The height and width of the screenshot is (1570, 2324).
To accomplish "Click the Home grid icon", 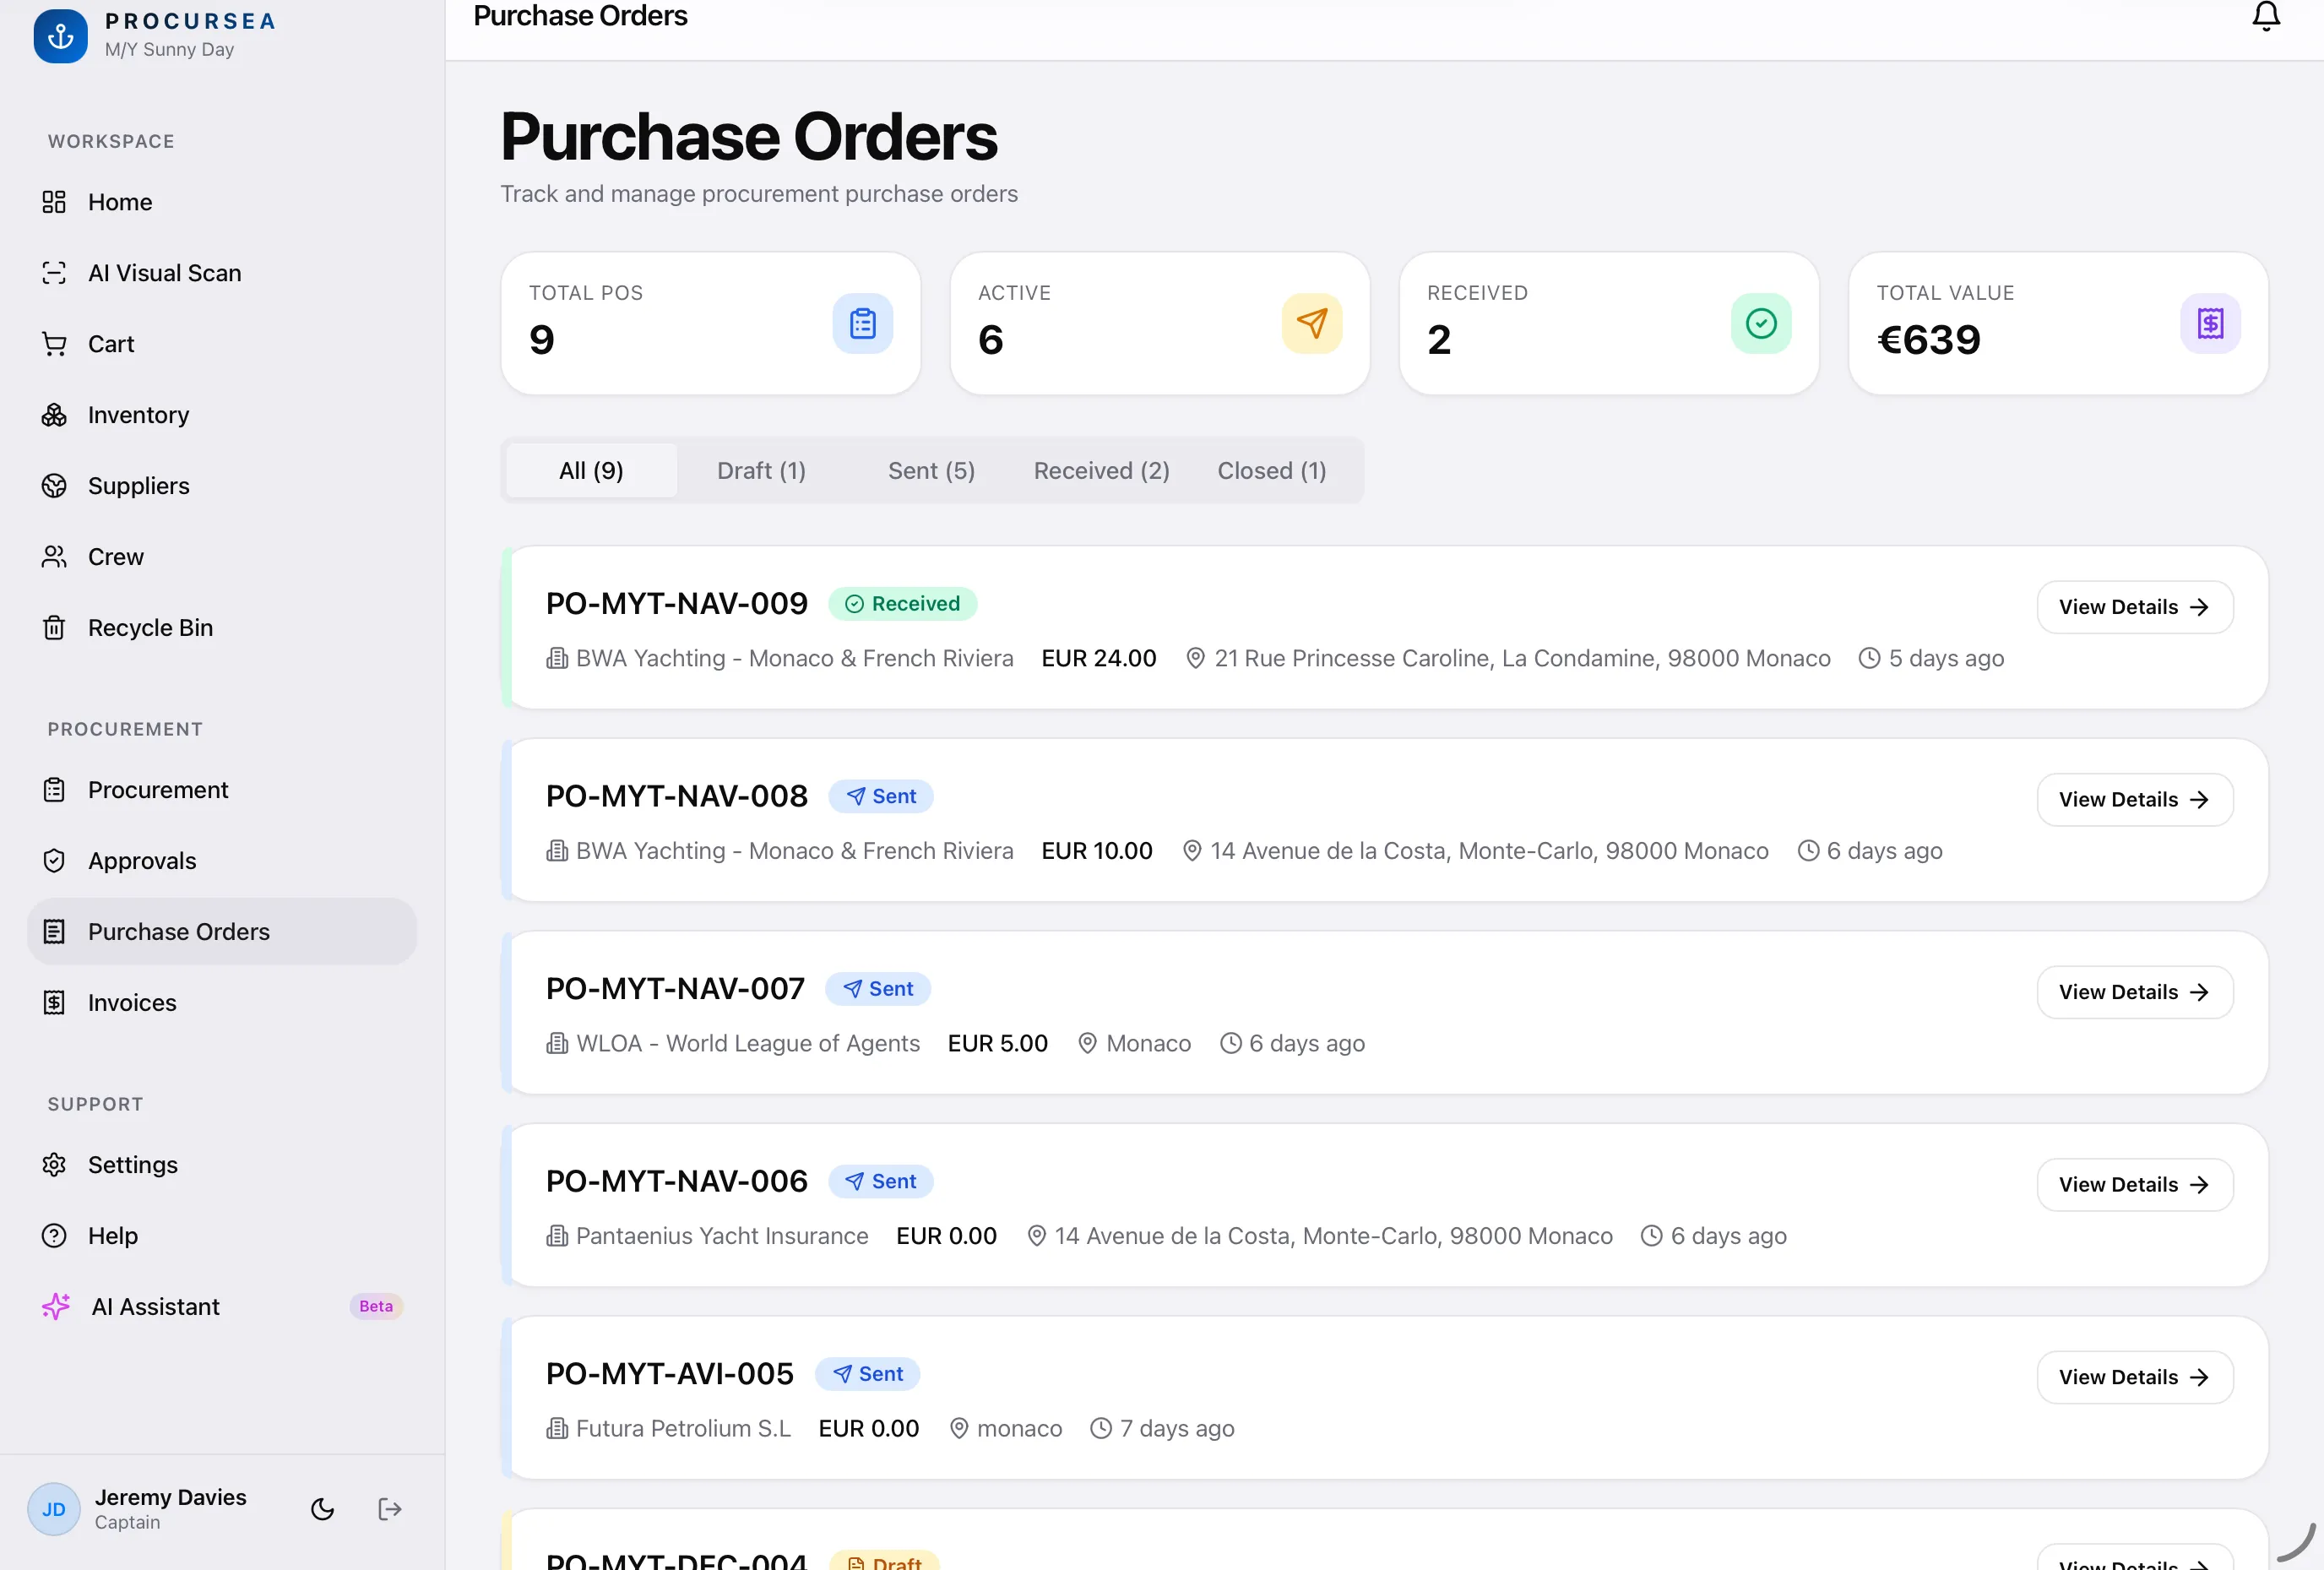I will (54, 202).
